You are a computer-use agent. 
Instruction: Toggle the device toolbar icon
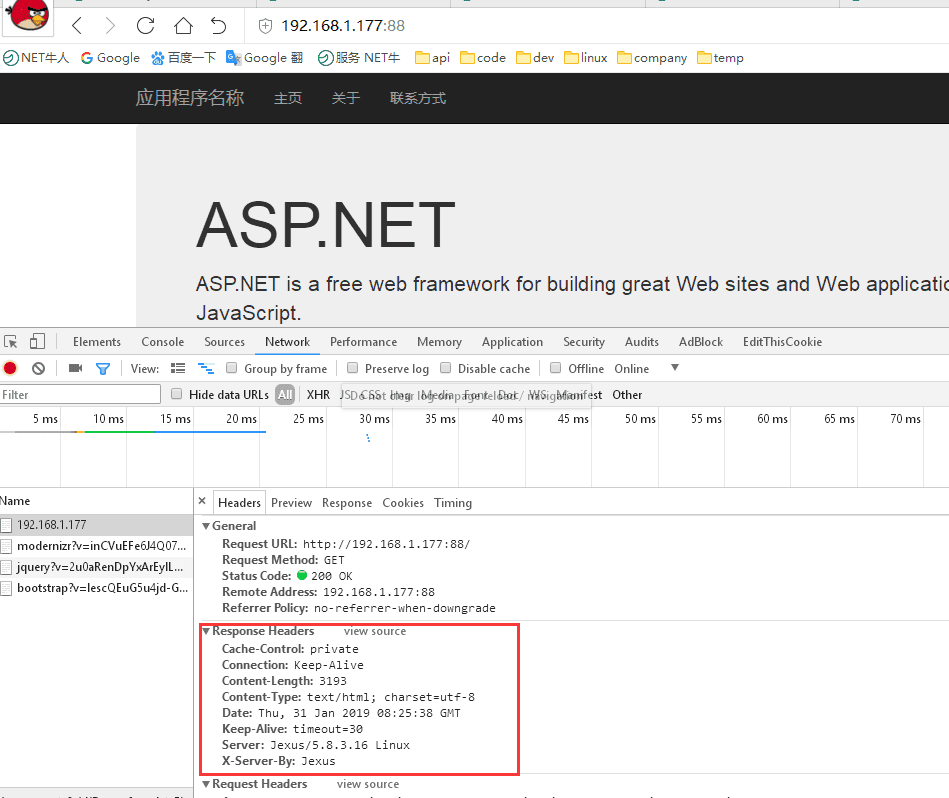coord(37,342)
